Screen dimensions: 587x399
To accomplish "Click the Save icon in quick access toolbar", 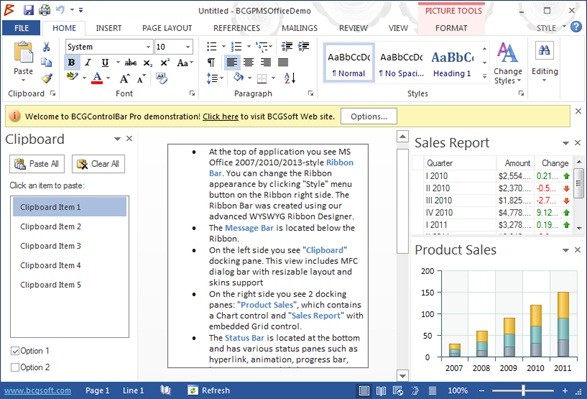I will (28, 10).
